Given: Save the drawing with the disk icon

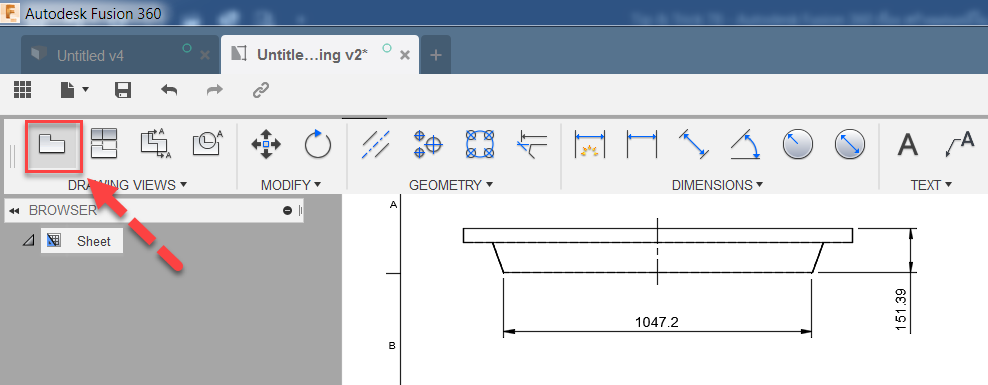Looking at the screenshot, I should (x=123, y=90).
